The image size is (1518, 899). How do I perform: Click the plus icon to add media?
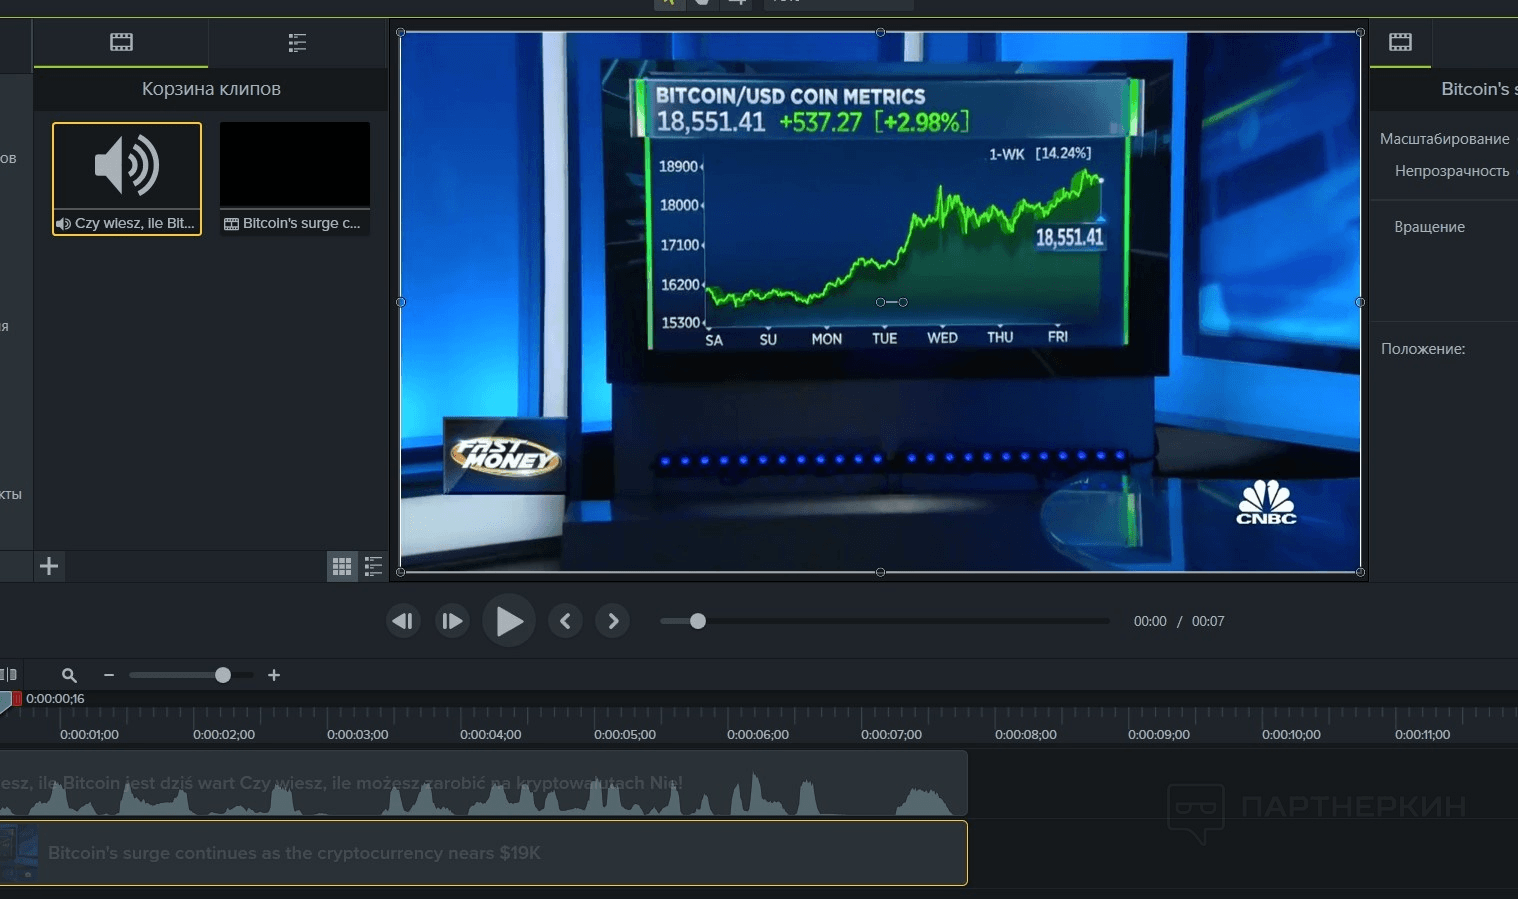[x=49, y=566]
